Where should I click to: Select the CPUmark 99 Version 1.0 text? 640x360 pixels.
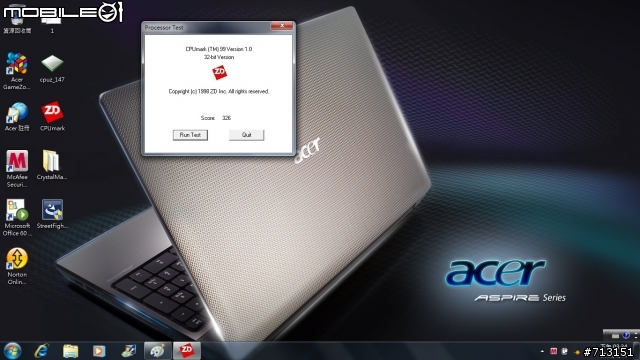(219, 49)
